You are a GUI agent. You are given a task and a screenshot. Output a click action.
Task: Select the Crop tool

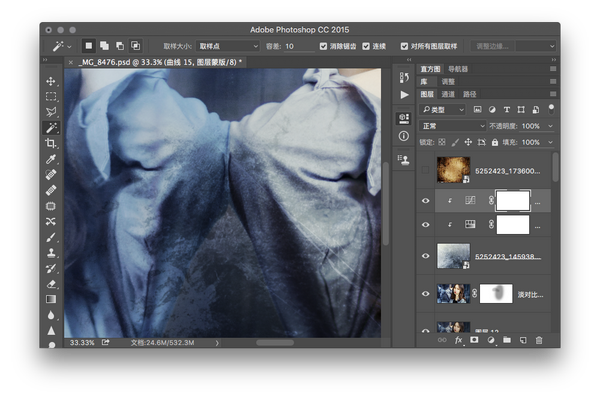pos(51,143)
